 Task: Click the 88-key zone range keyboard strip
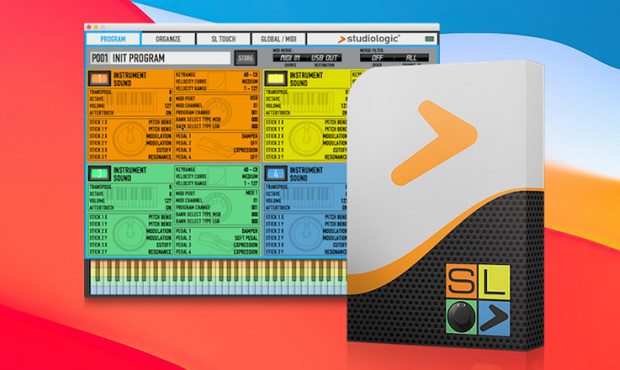tap(219, 277)
